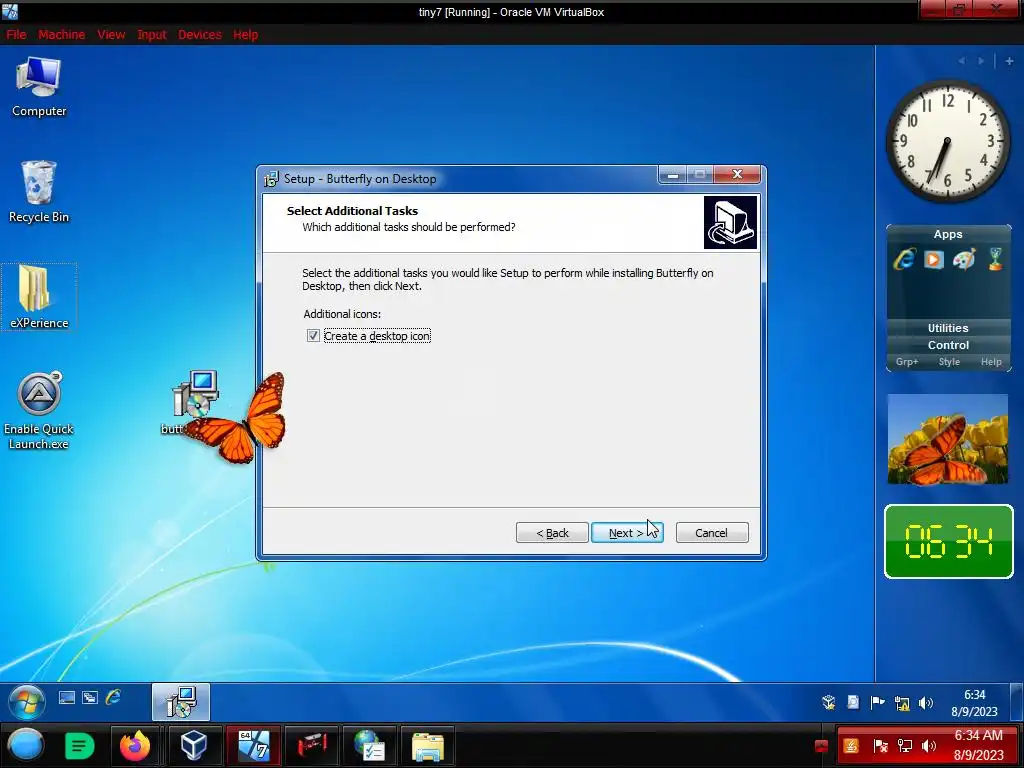
Task: Click the sidebar next gadgets arrow
Action: tap(981, 61)
